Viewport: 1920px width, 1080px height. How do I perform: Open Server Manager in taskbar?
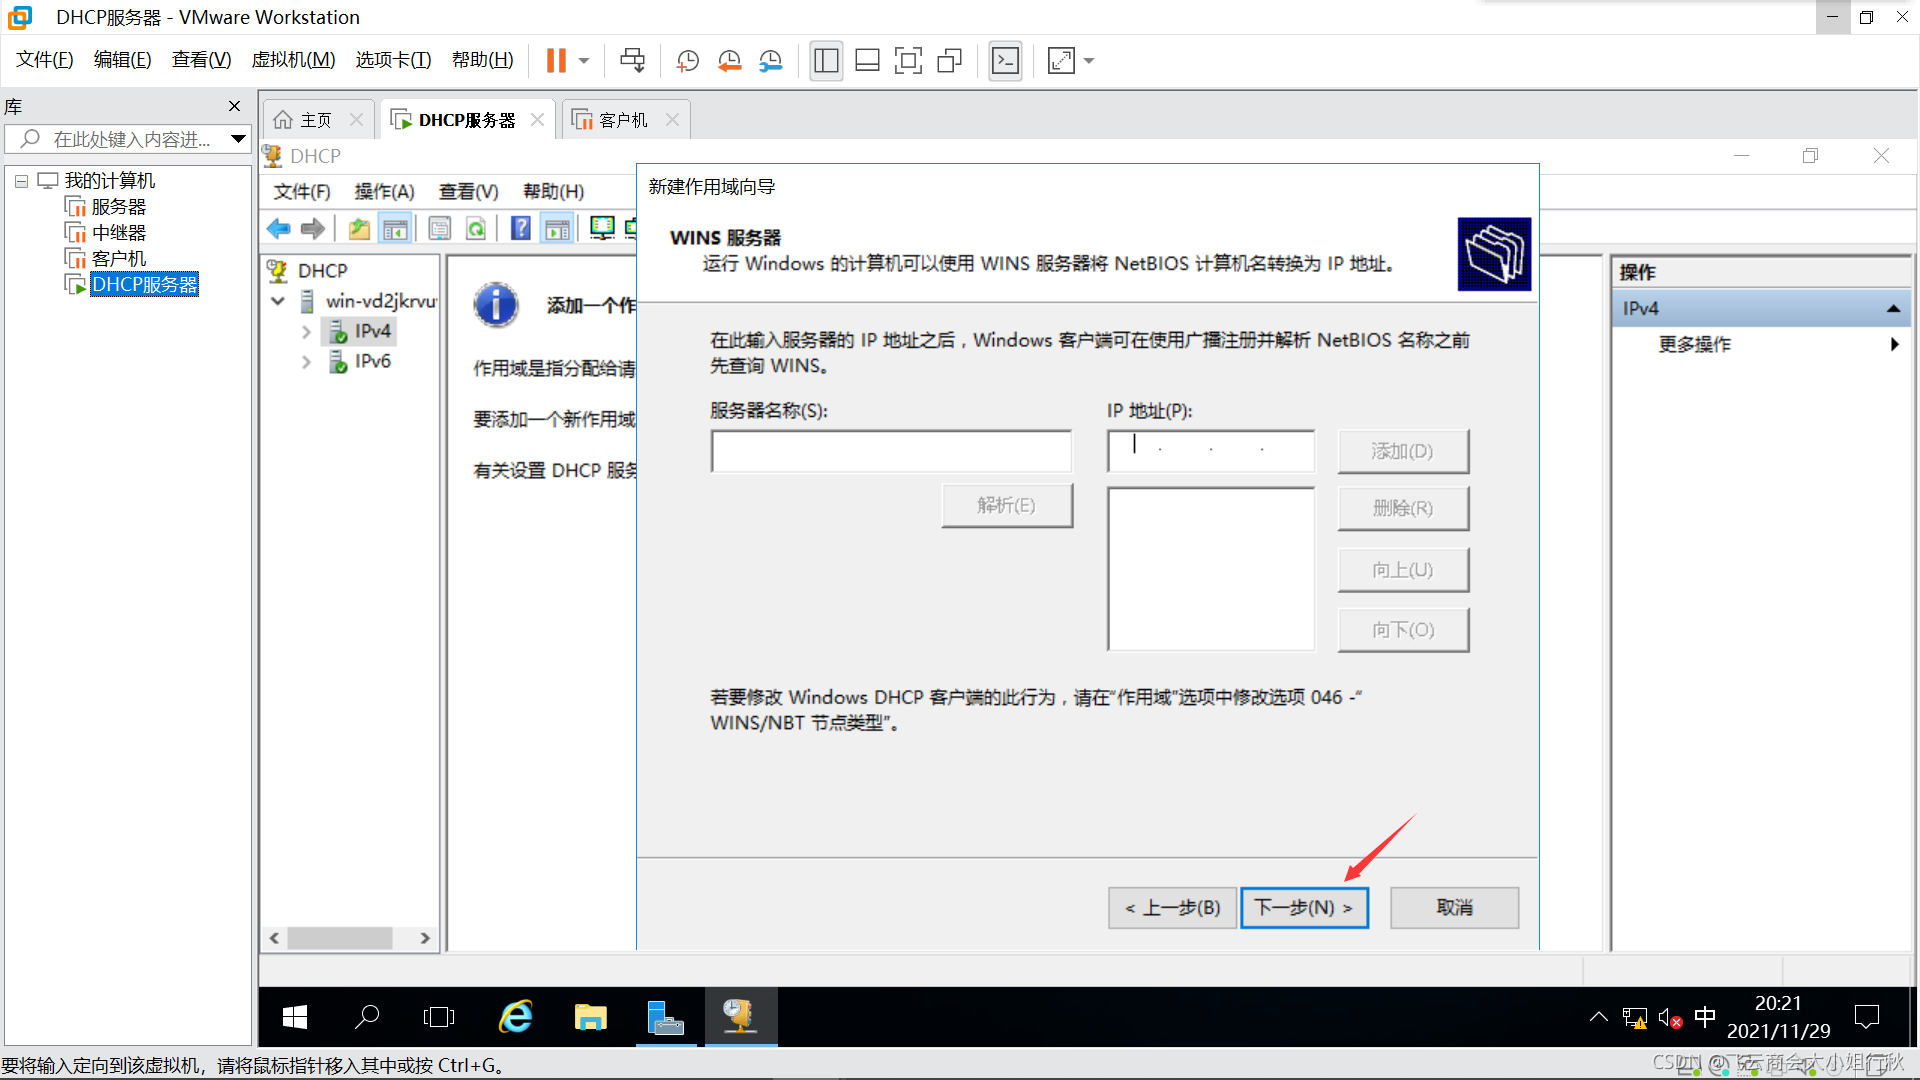pyautogui.click(x=665, y=1017)
